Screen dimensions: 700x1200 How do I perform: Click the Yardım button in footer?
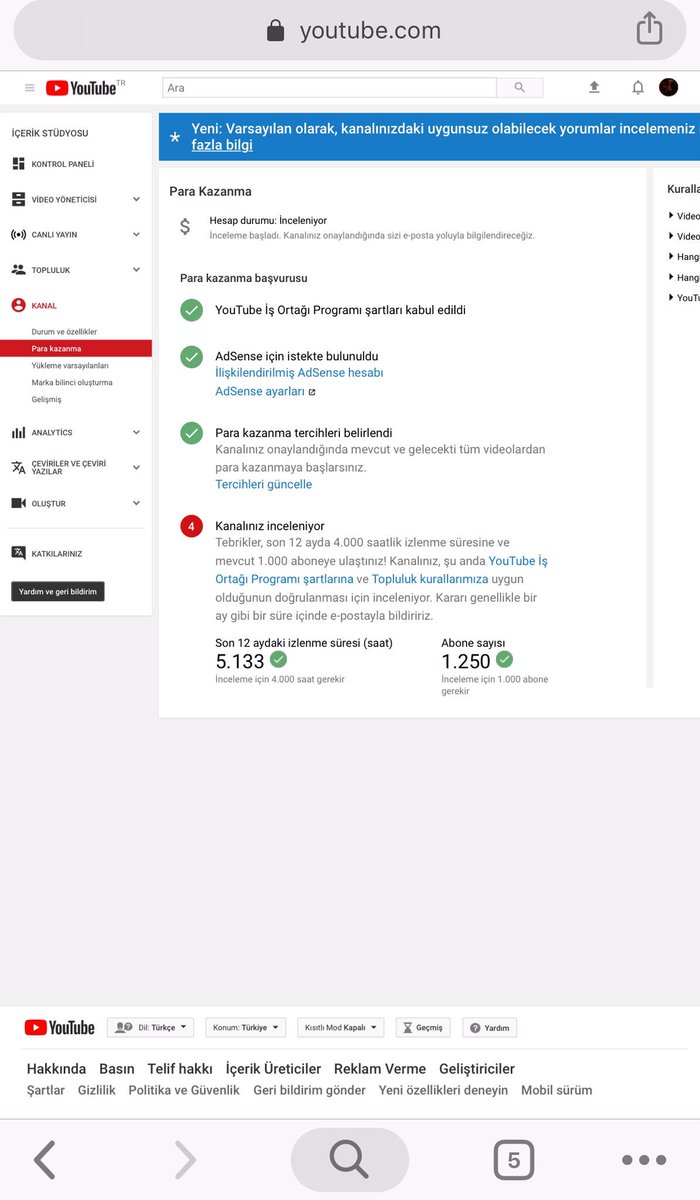(x=490, y=1027)
